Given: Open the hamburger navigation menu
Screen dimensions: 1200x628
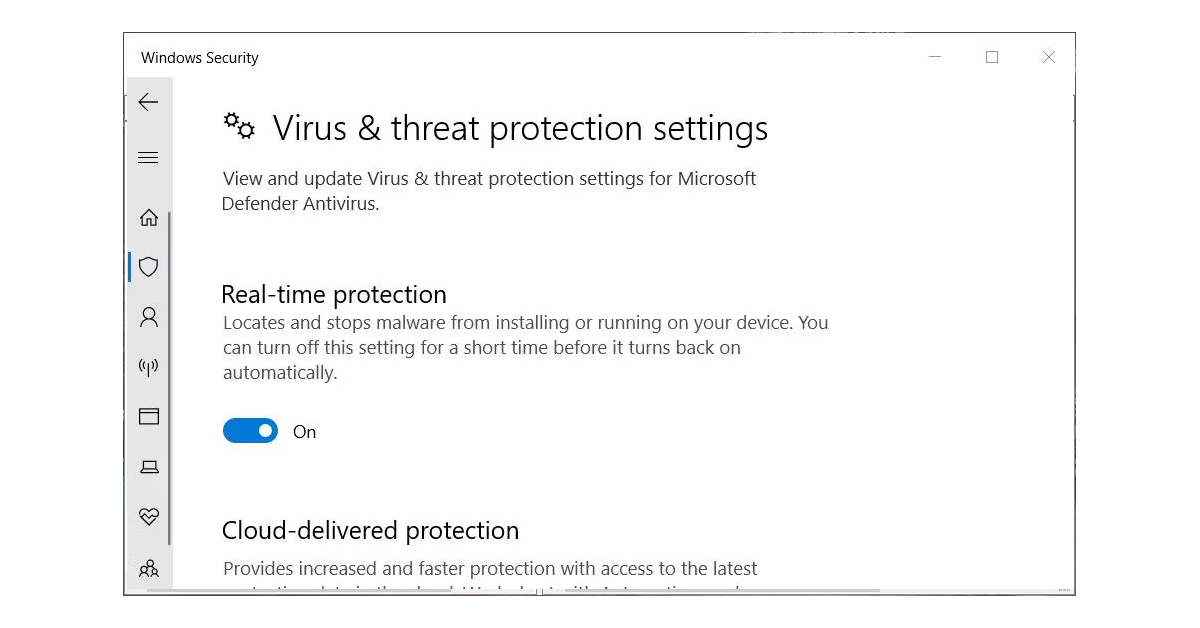Looking at the screenshot, I should point(148,157).
